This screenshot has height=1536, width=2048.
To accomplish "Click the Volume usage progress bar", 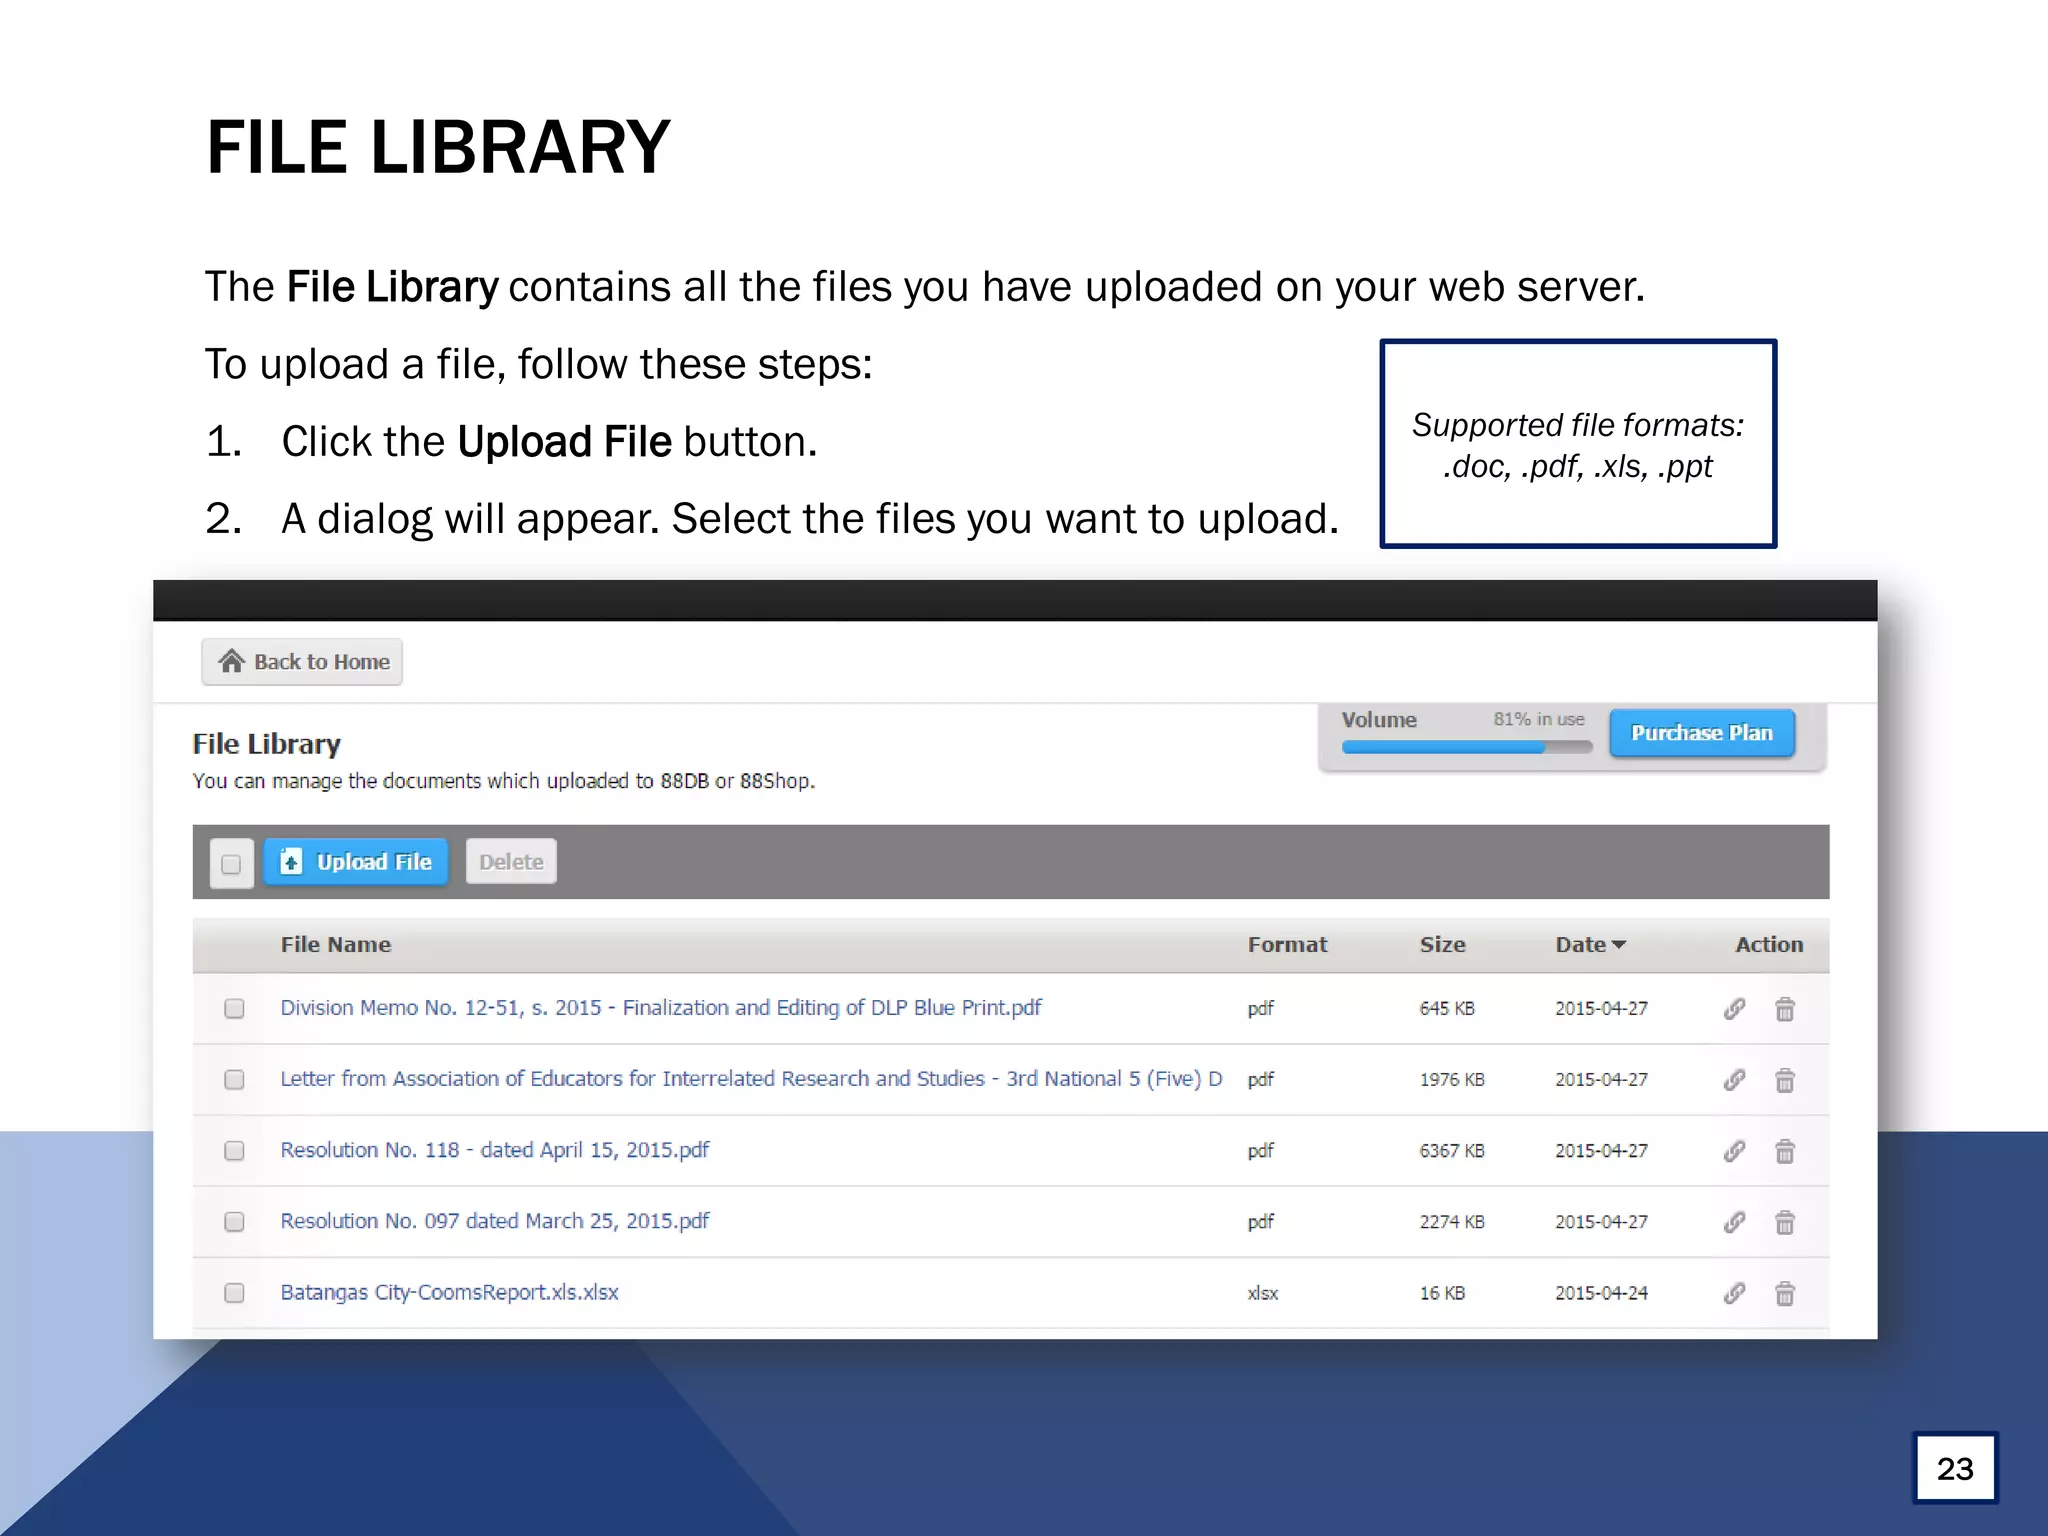I will [1467, 747].
